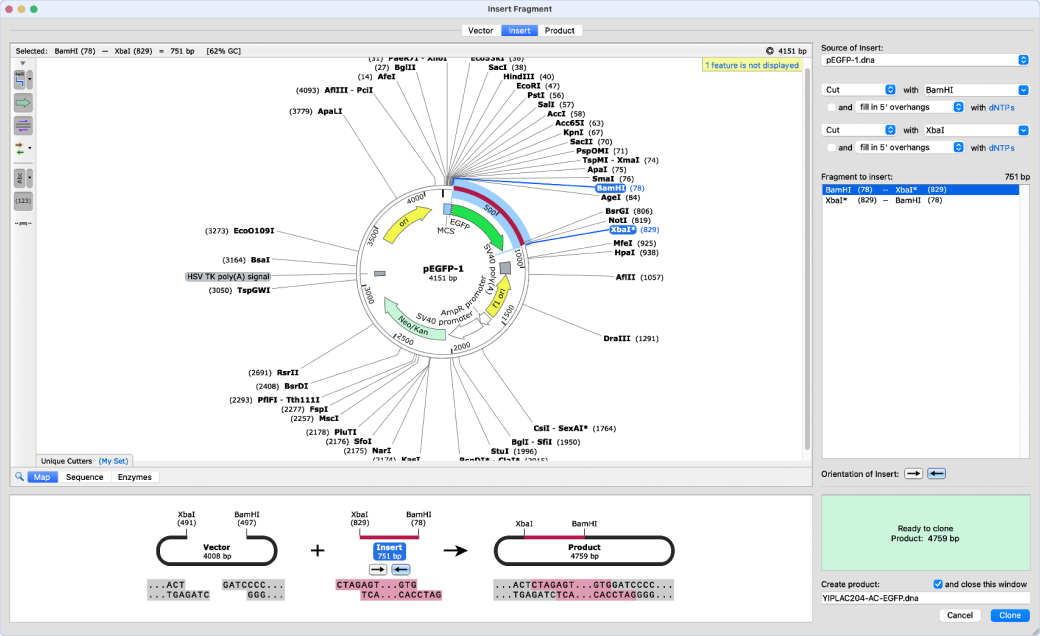Toggle the Abc feature labels icon
The height and width of the screenshot is (636, 1040).
(x=20, y=178)
